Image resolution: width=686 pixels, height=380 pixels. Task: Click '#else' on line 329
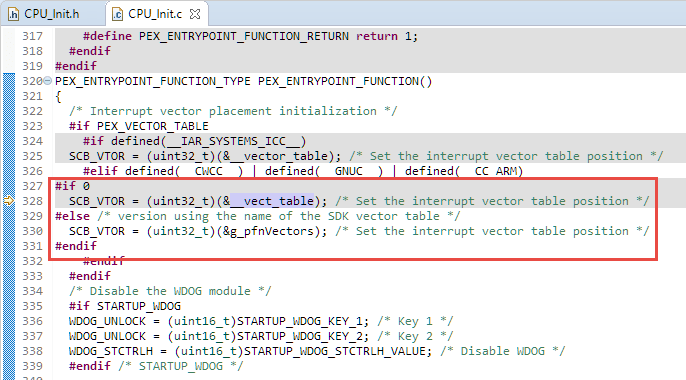click(72, 216)
